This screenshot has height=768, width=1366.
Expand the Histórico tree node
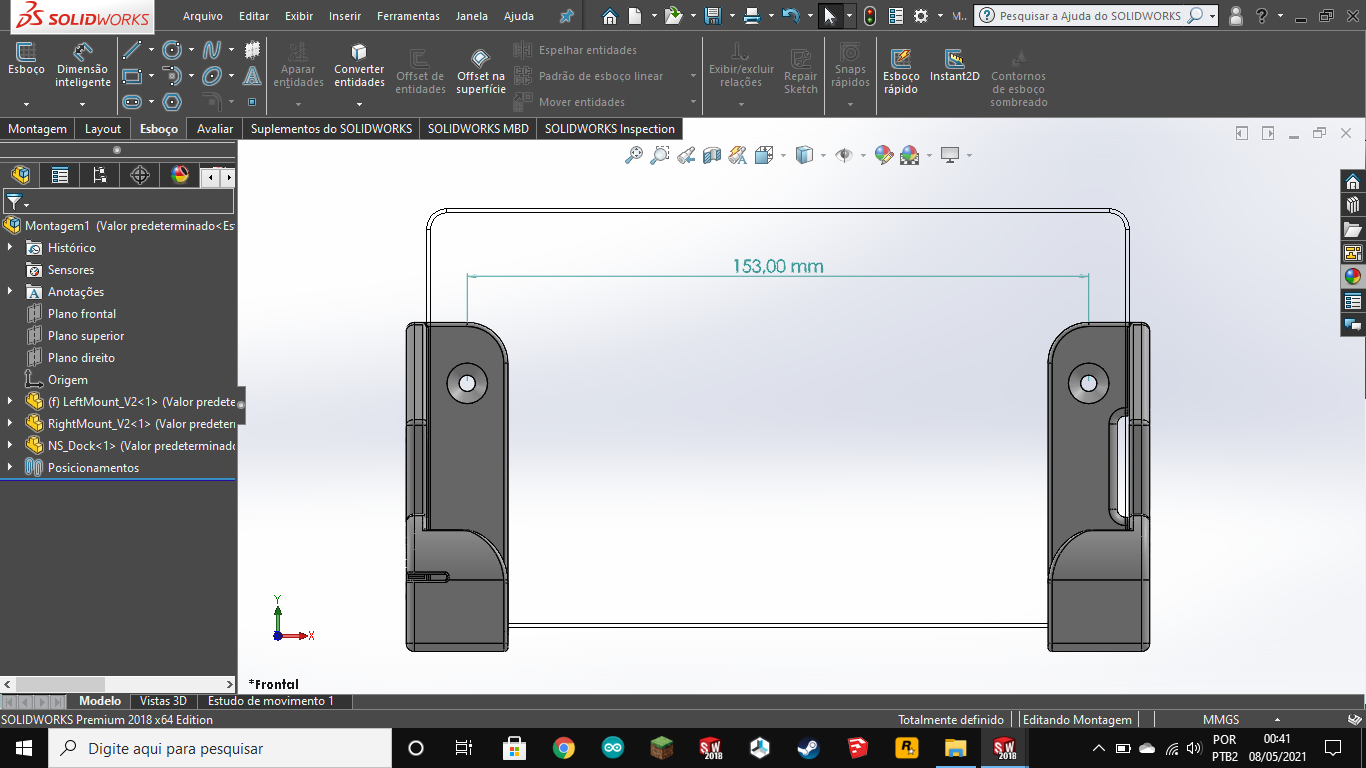[x=10, y=248]
